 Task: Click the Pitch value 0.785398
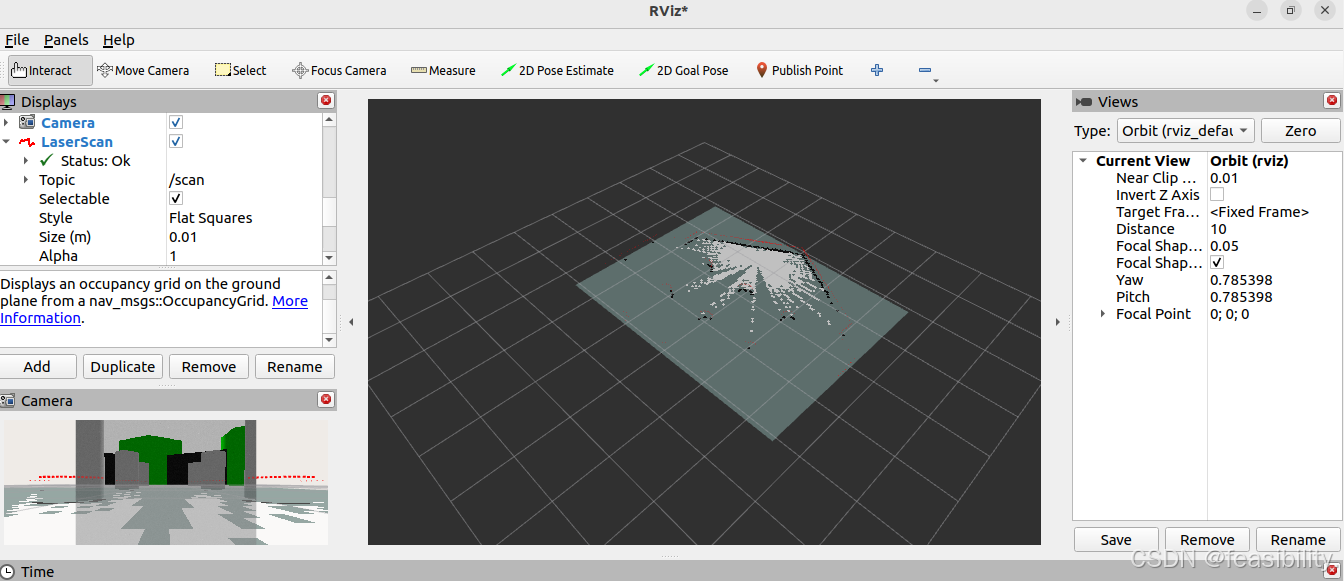(1241, 297)
